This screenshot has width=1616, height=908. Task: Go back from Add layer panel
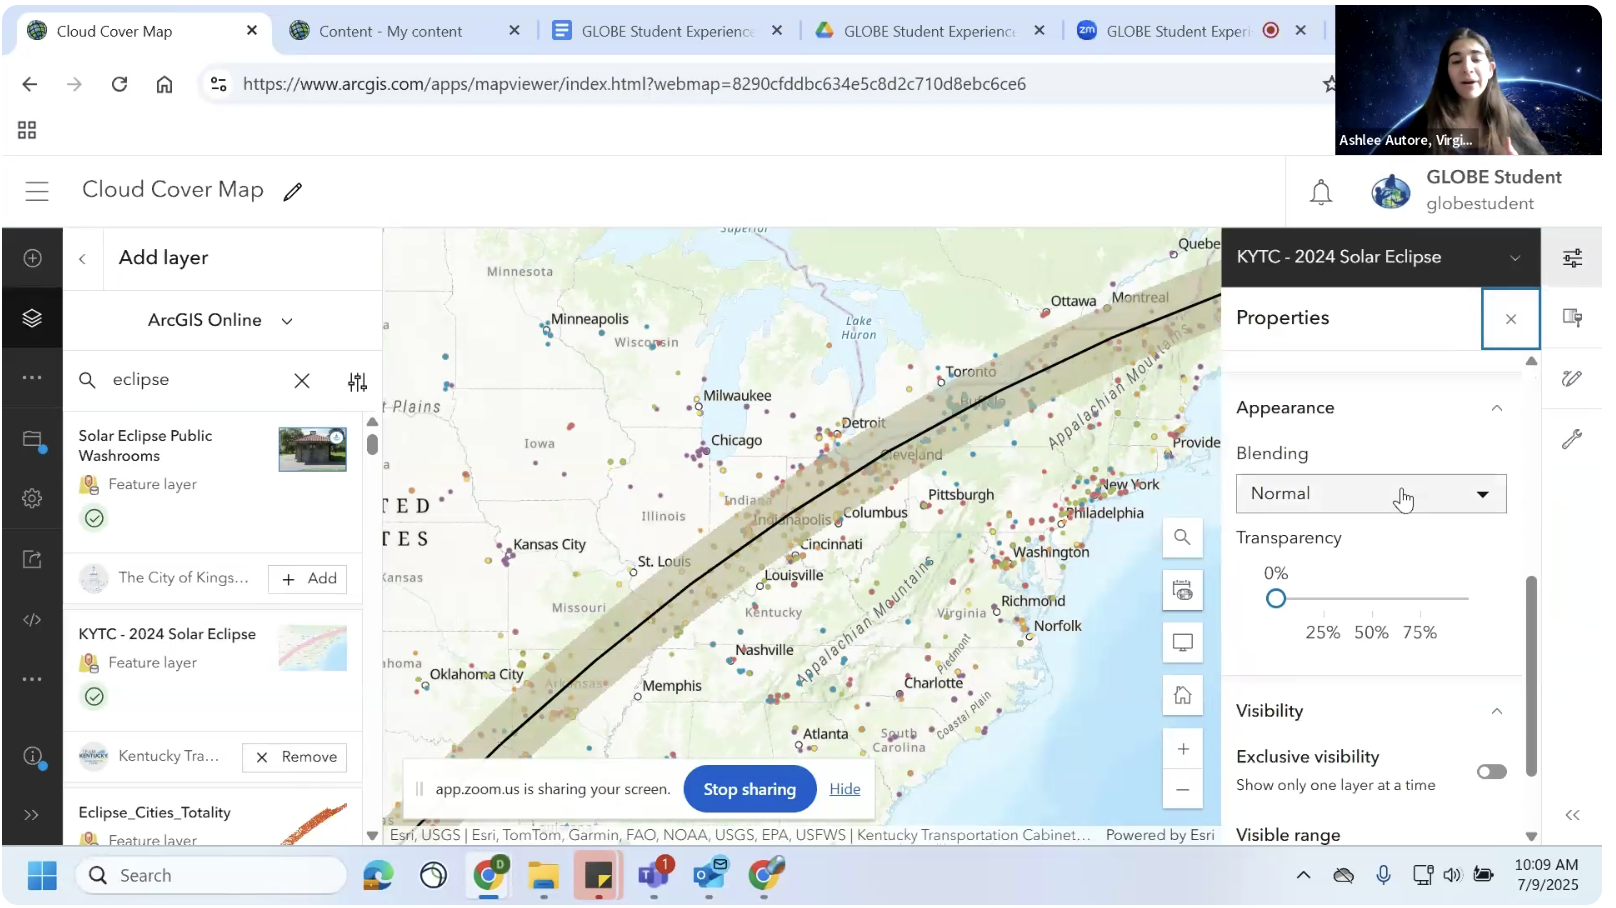coord(83,259)
